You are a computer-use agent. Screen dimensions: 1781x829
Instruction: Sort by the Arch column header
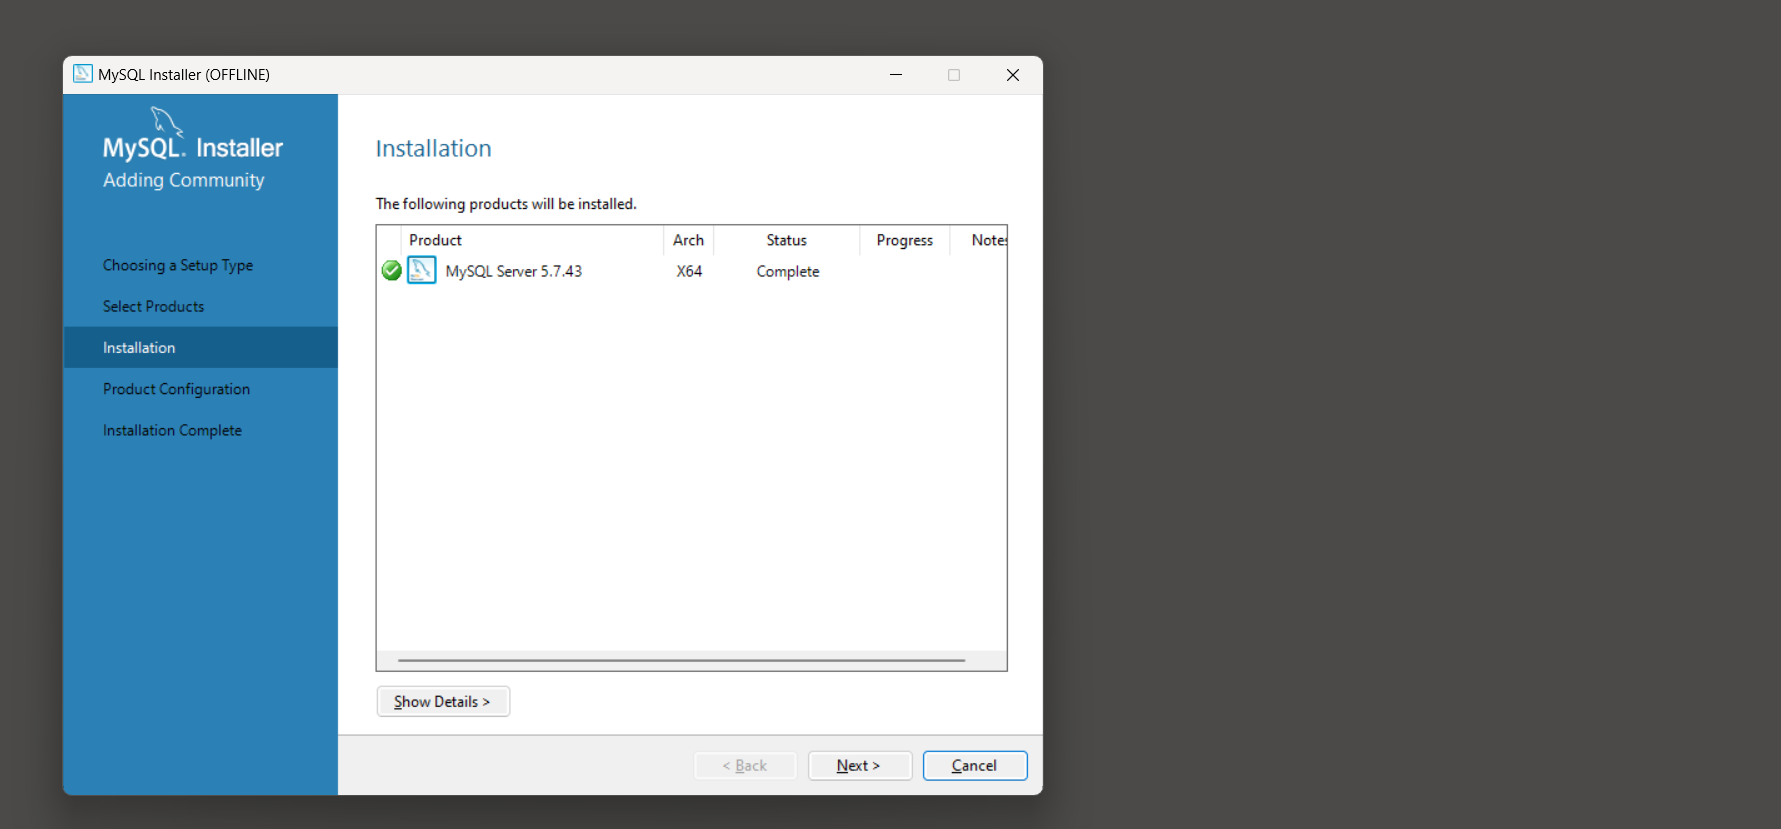click(x=688, y=240)
